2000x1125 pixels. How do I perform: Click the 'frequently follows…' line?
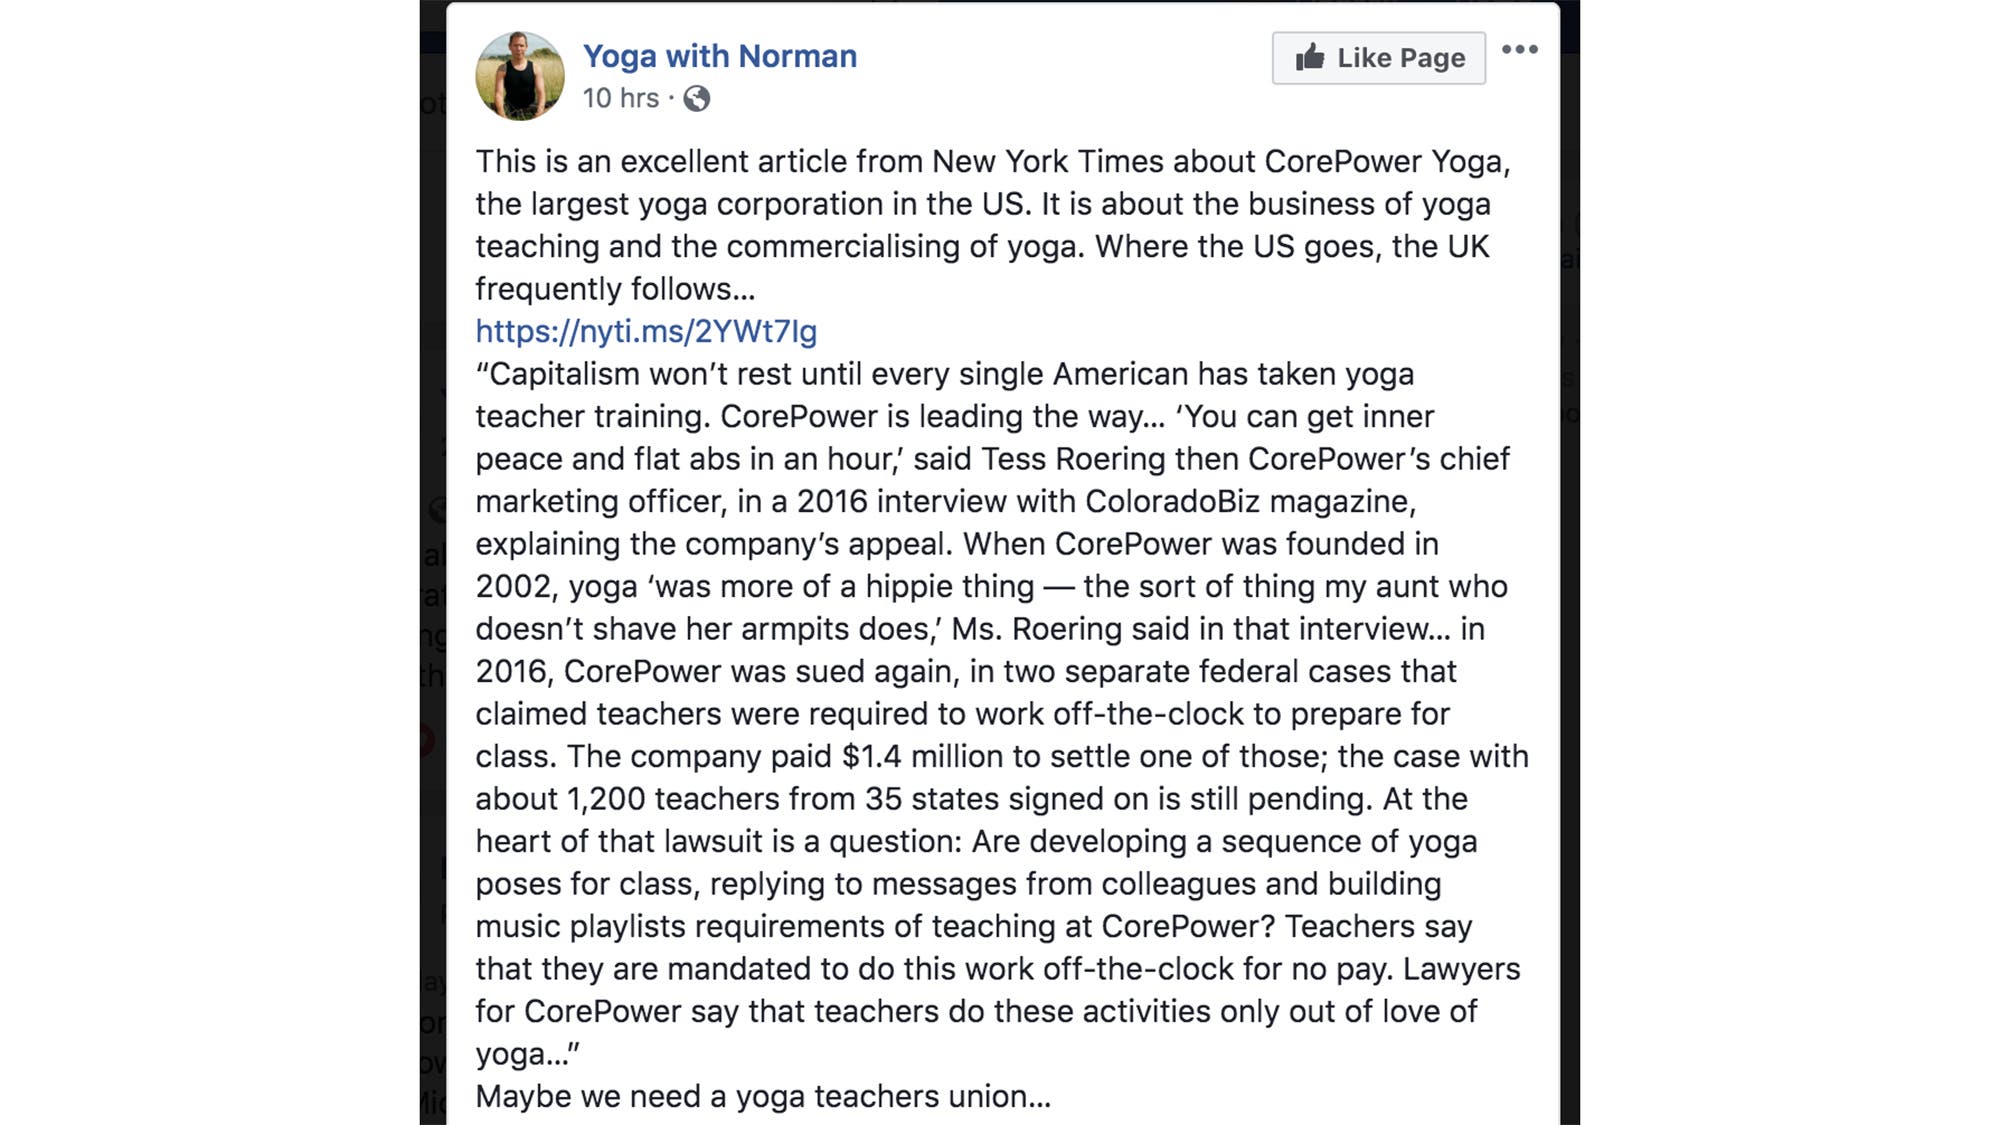click(x=615, y=289)
